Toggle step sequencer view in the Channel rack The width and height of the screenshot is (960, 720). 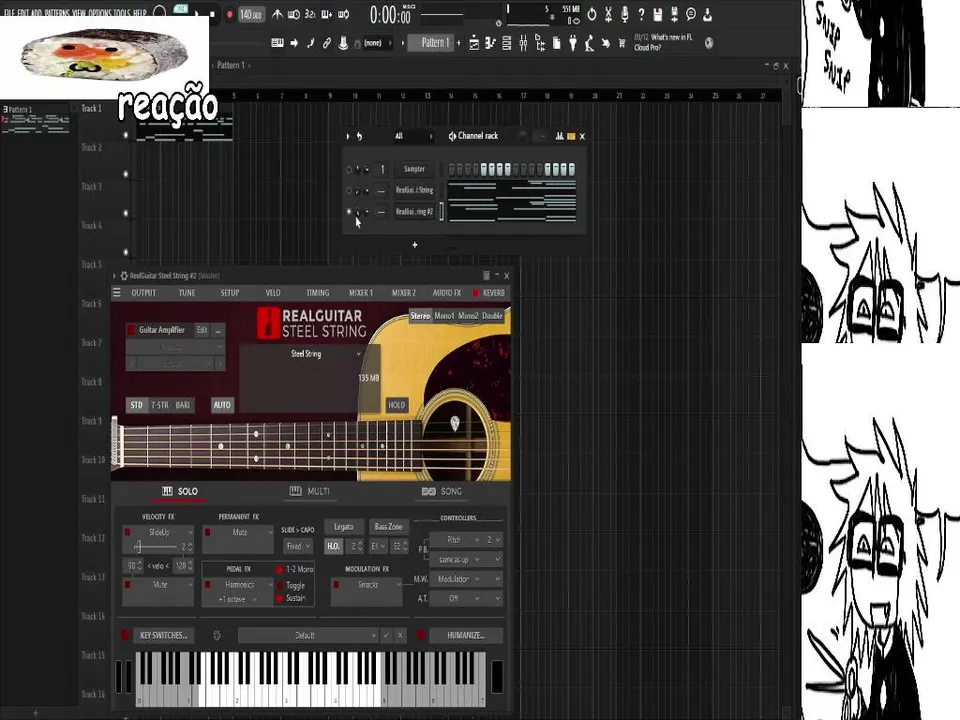click(571, 136)
